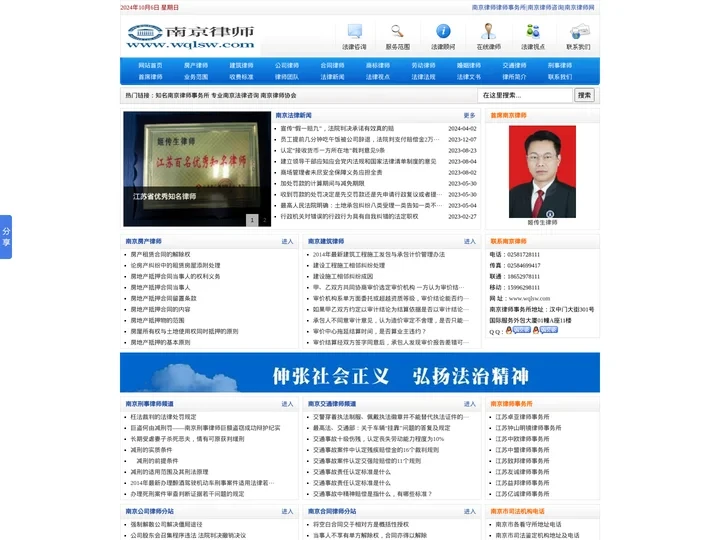
Task: Go to 网站首页 in the navigation bar
Action: [x=150, y=66]
